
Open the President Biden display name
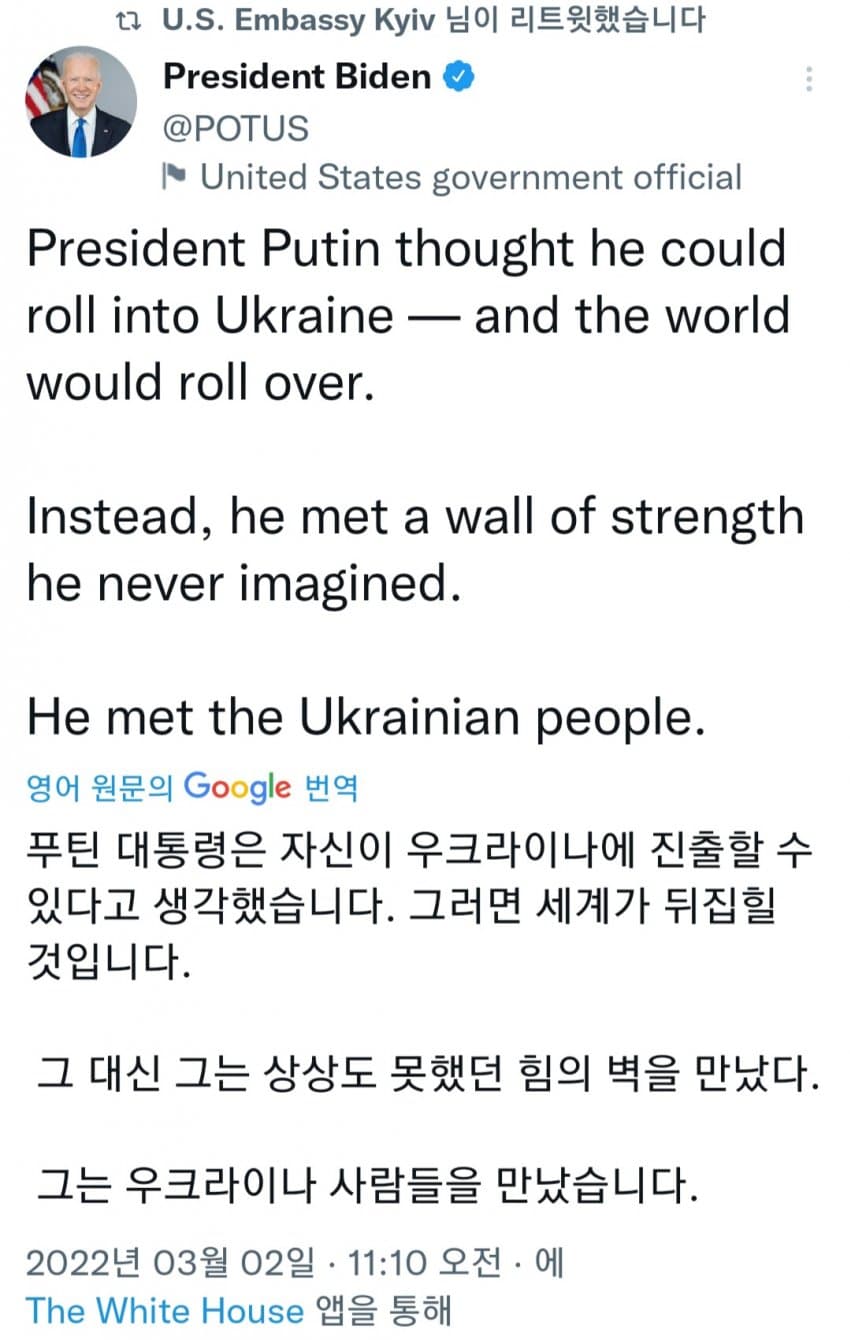point(297,76)
